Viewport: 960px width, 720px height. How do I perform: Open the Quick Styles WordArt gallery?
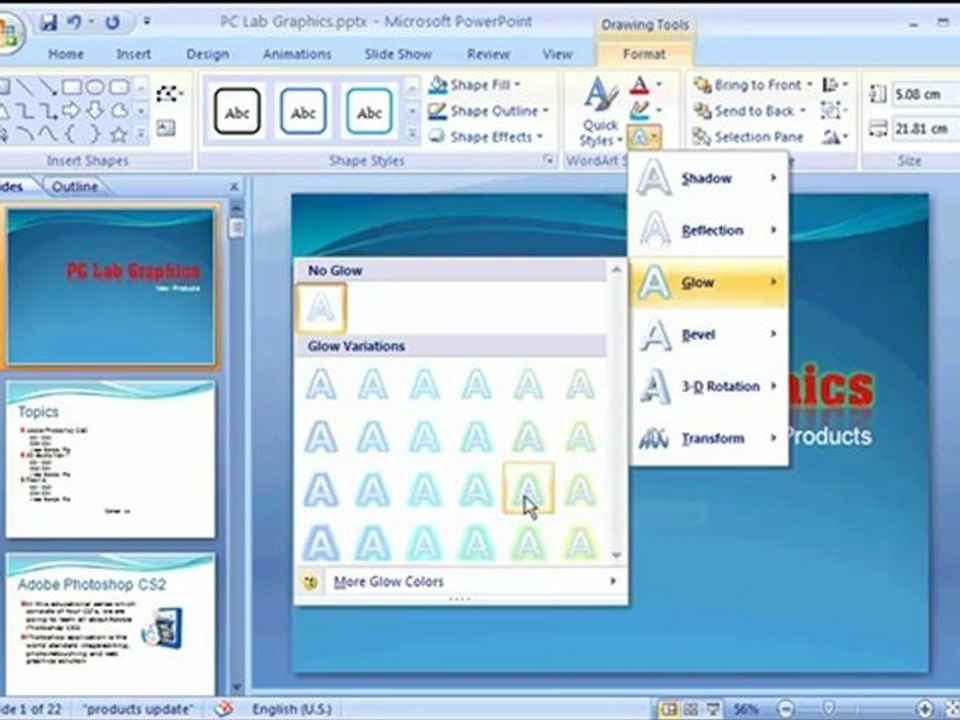point(600,111)
